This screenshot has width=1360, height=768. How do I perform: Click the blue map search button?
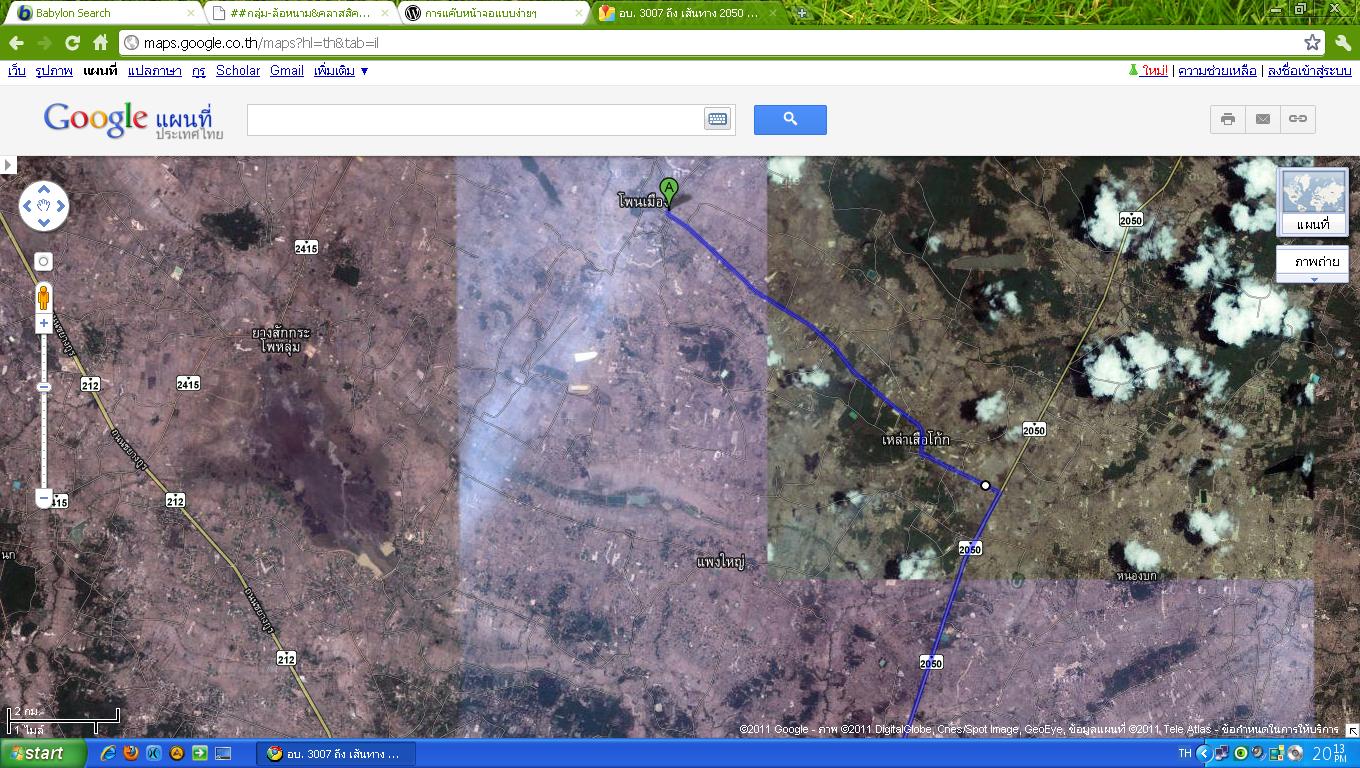point(790,120)
